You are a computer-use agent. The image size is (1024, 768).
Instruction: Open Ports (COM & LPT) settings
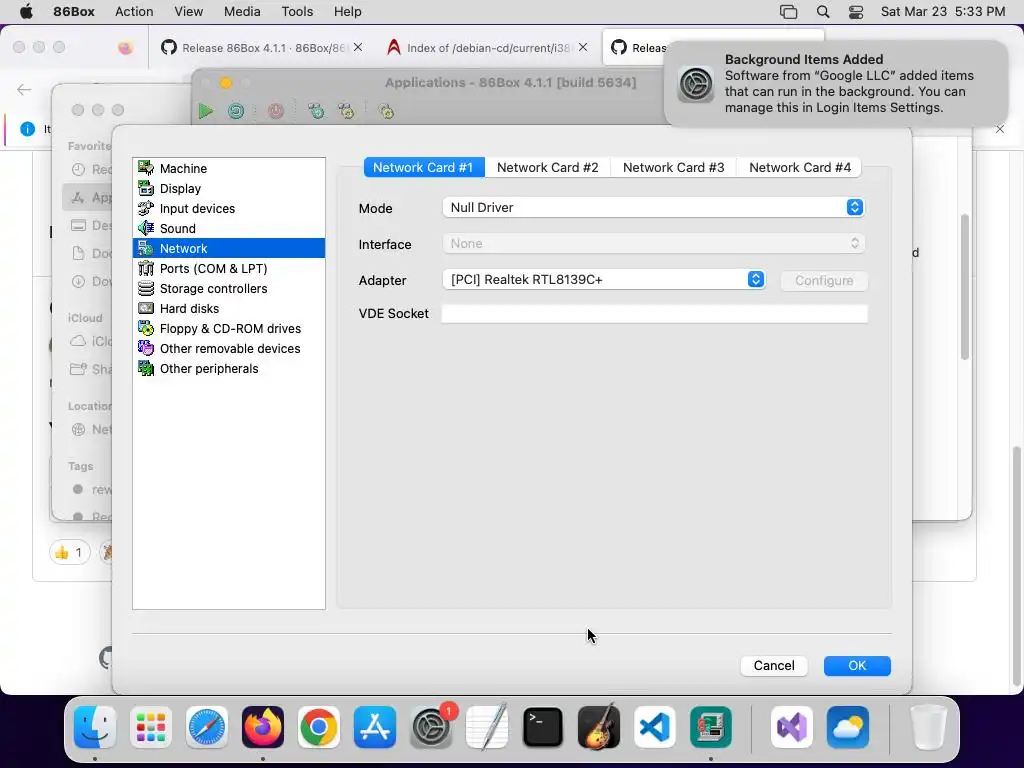point(229,268)
